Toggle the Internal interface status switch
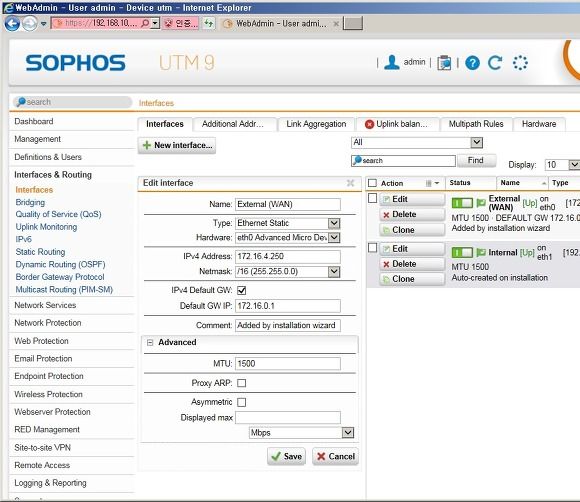The image size is (580, 502). (x=462, y=253)
